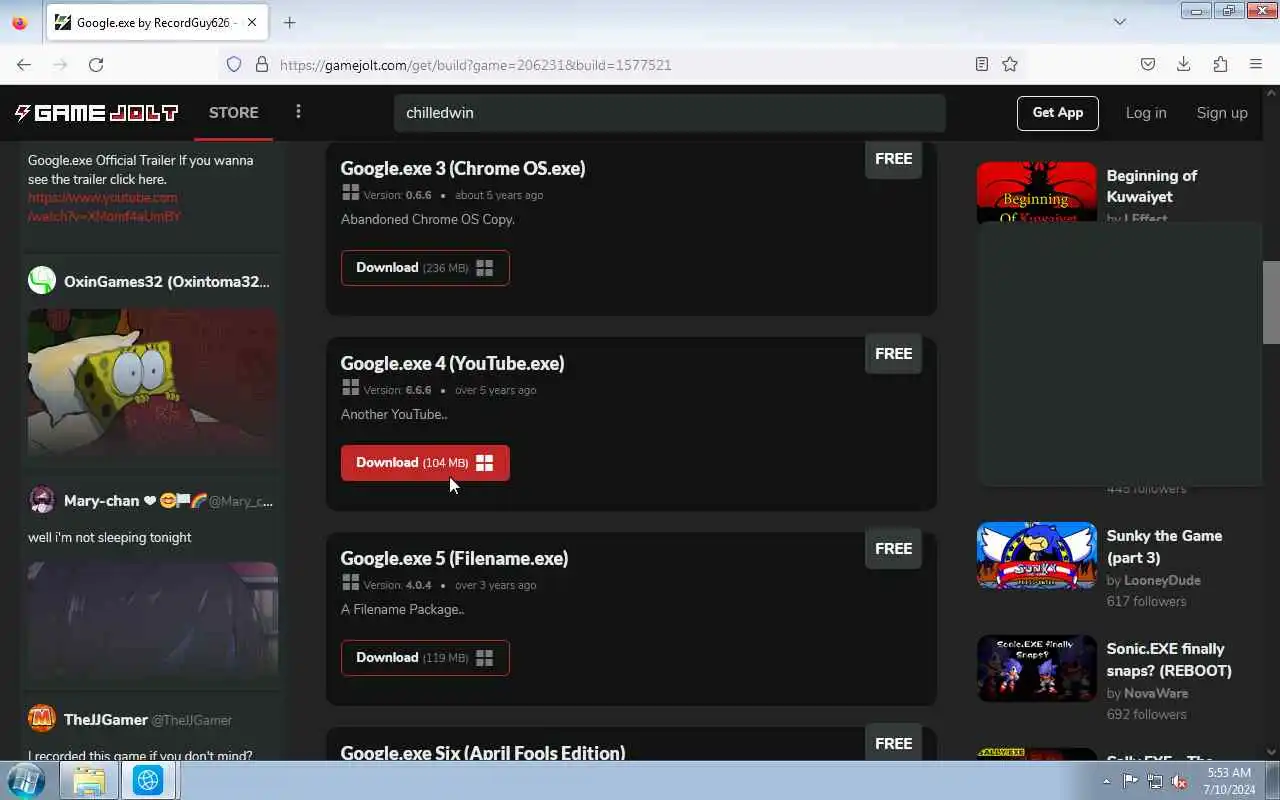
Task: Click the Save to Pocket icon
Action: click(x=1148, y=64)
